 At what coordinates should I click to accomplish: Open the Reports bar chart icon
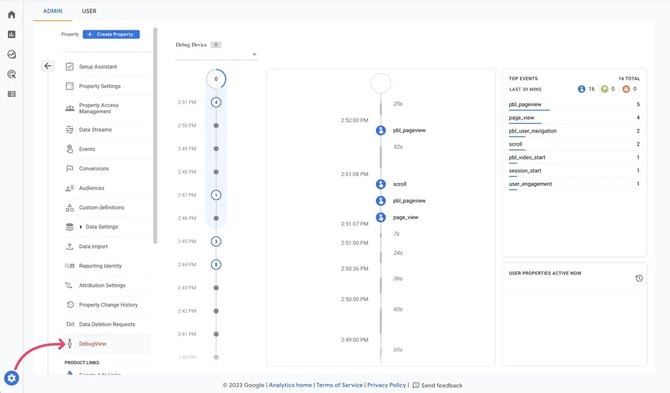tap(12, 34)
